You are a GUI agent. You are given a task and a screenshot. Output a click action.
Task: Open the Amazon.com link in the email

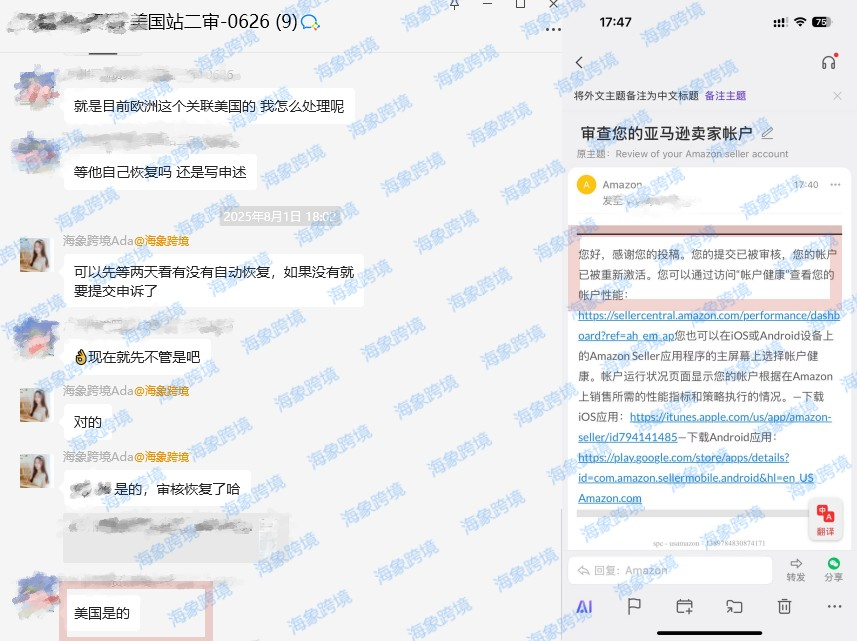(609, 498)
